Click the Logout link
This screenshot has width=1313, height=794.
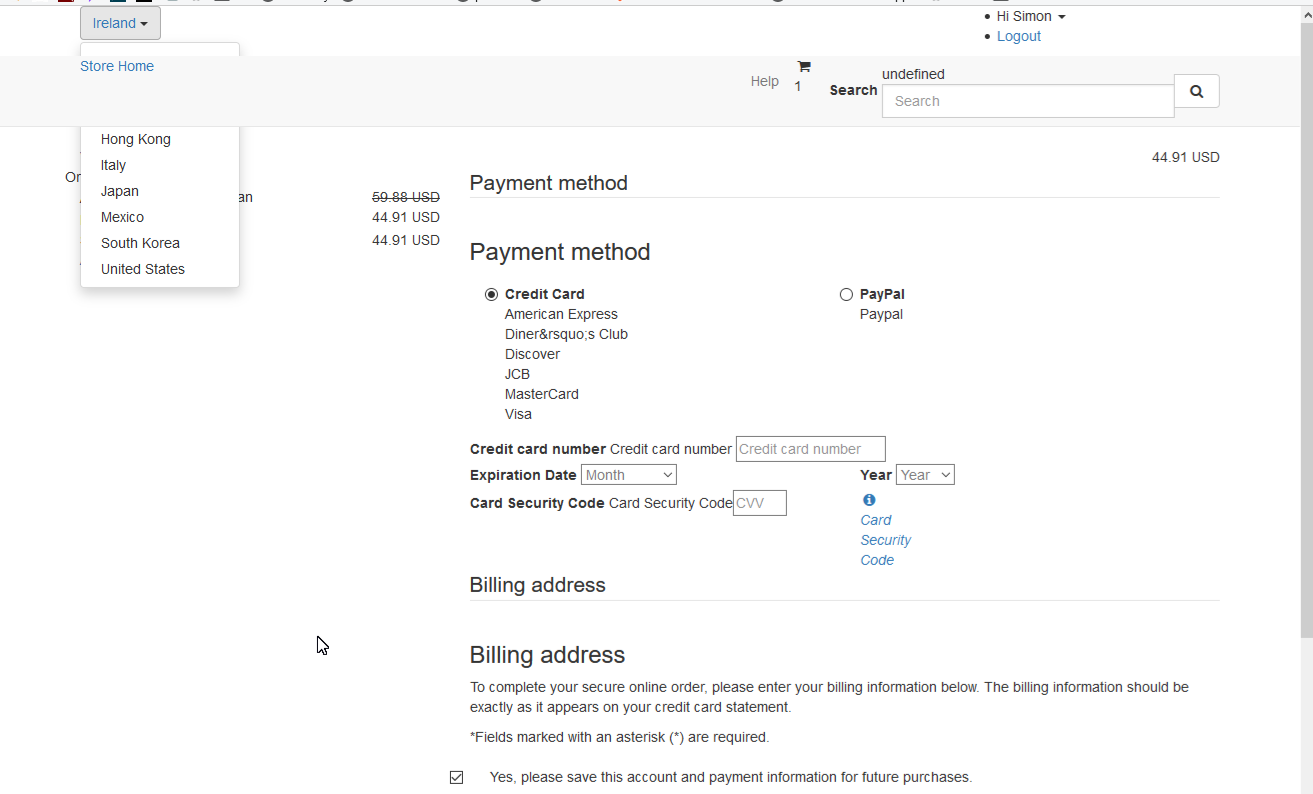(1018, 37)
